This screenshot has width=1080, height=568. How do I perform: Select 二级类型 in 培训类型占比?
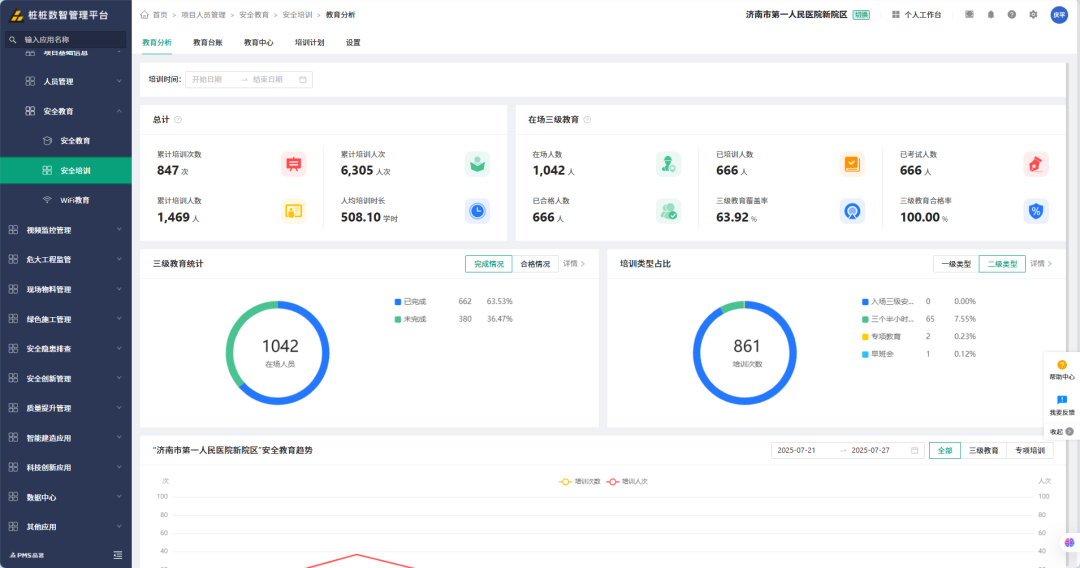(x=1002, y=264)
